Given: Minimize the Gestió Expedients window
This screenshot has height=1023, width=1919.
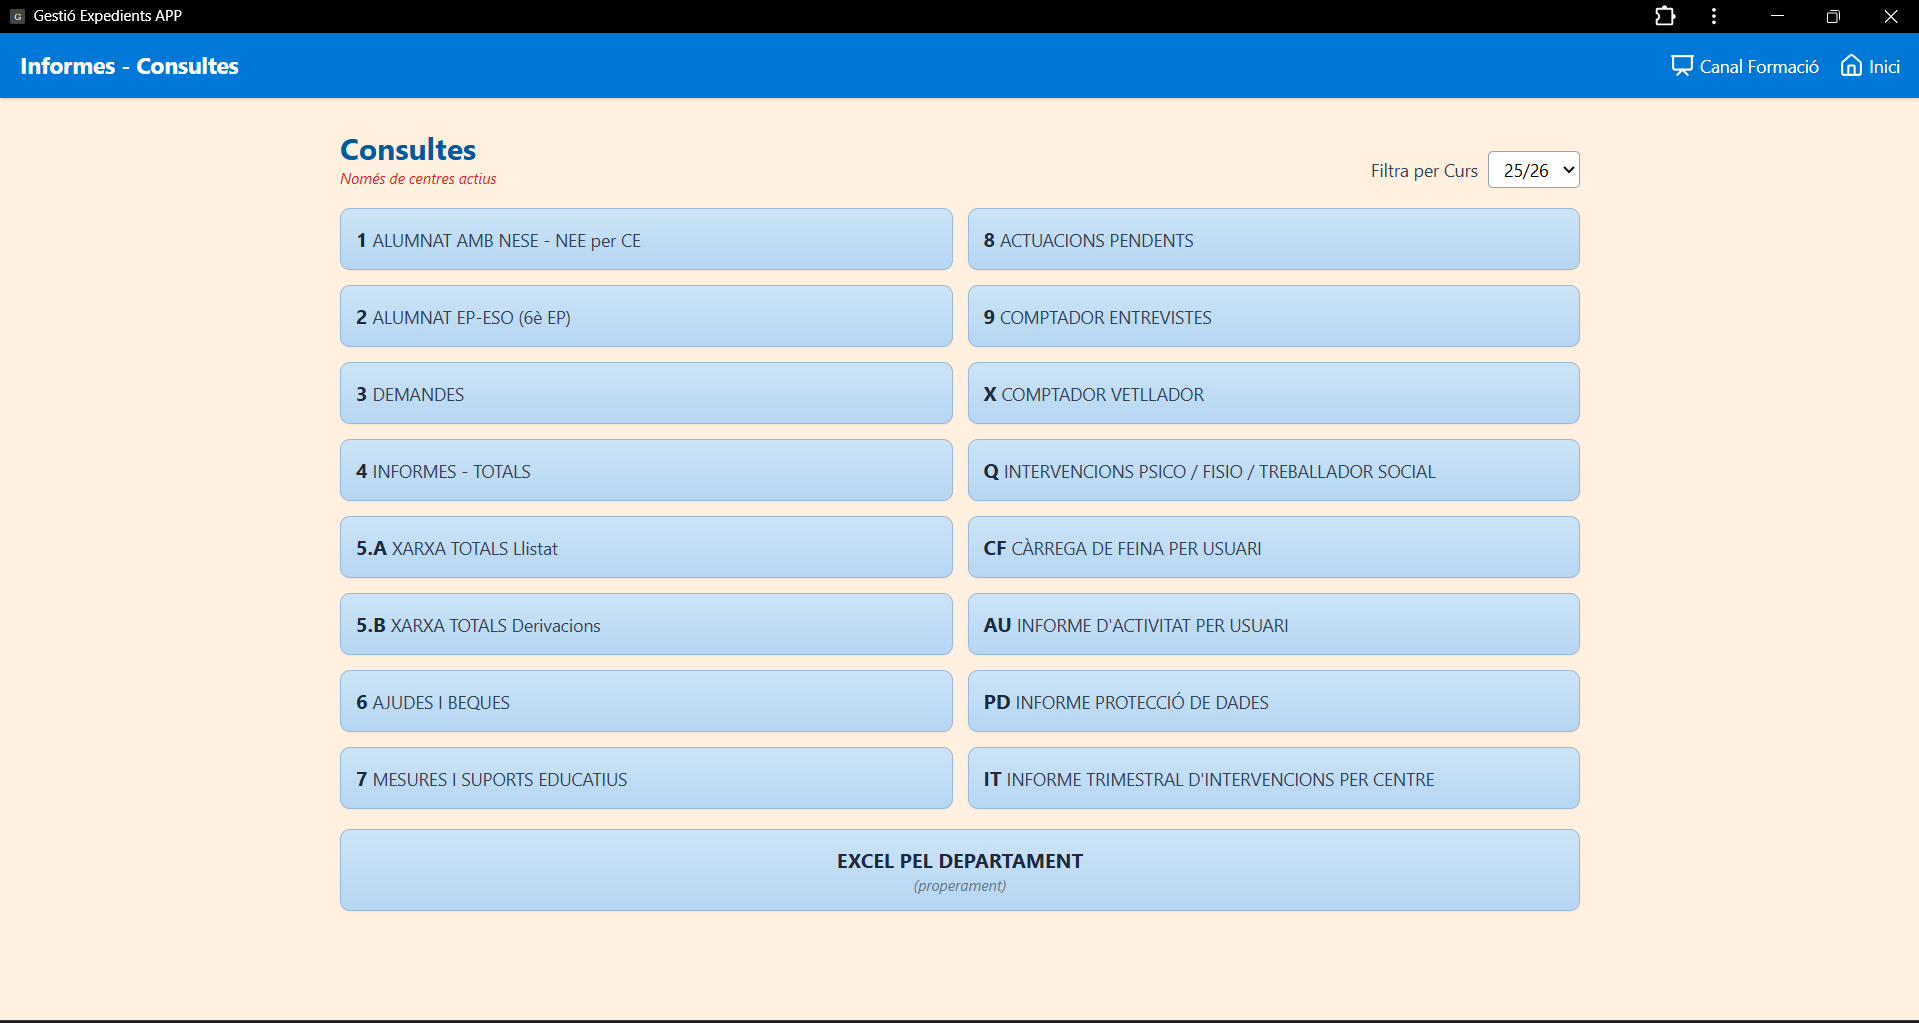Looking at the screenshot, I should pos(1777,16).
